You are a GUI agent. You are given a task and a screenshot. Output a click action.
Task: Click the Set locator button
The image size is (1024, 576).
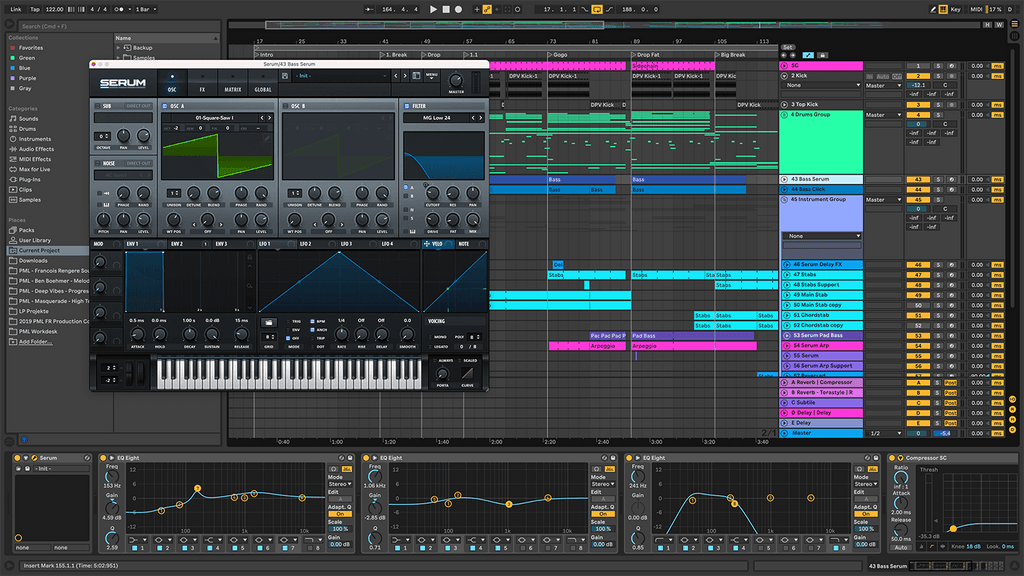tap(788, 47)
